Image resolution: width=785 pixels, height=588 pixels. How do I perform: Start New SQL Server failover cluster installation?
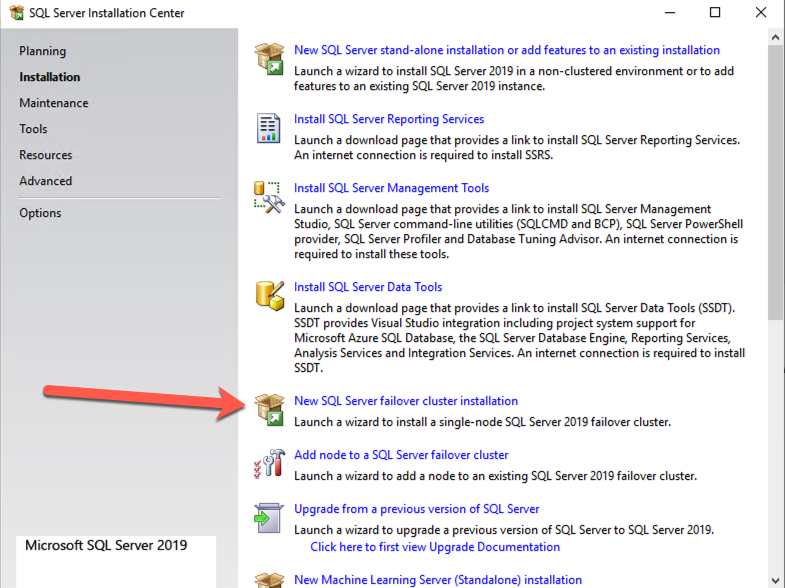(x=406, y=401)
